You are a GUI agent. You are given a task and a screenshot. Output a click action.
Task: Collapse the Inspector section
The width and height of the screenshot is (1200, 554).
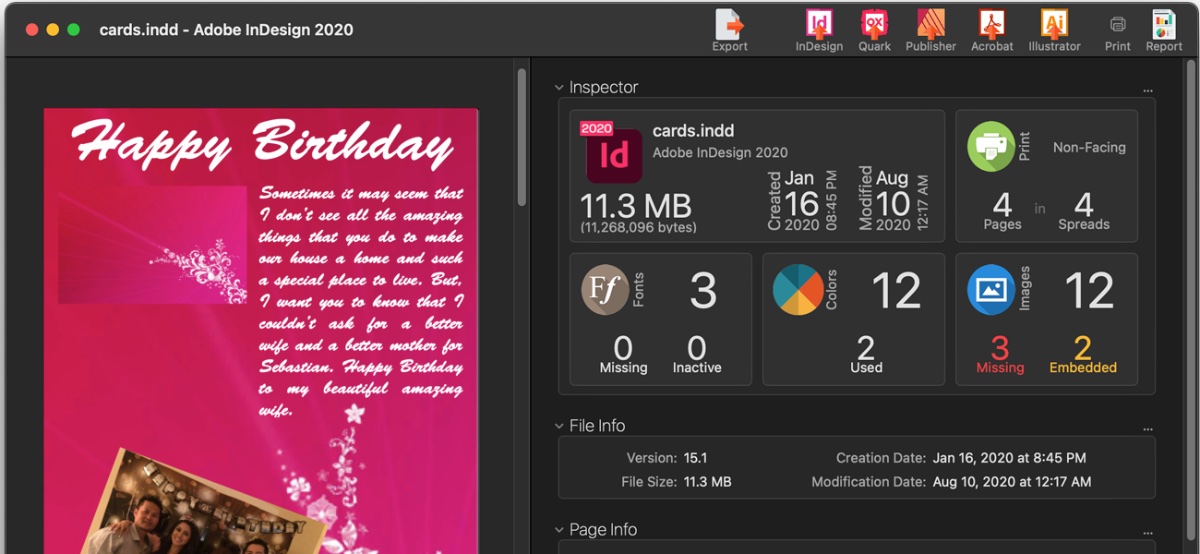tap(560, 88)
